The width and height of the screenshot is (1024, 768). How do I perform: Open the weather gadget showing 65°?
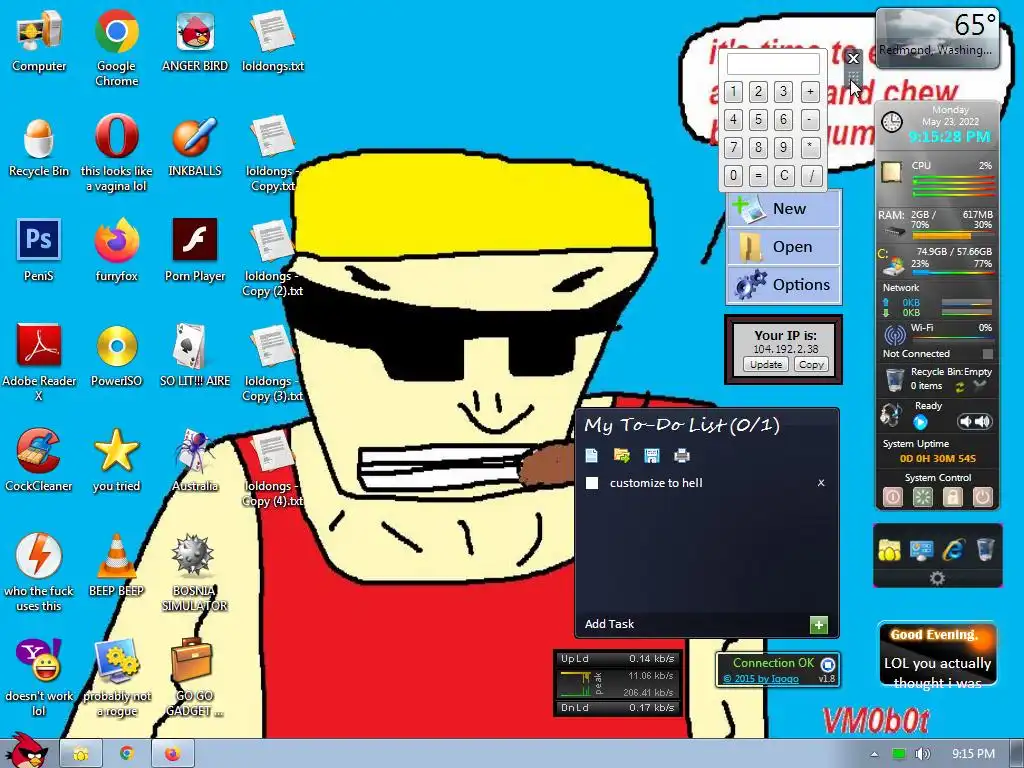tap(937, 37)
